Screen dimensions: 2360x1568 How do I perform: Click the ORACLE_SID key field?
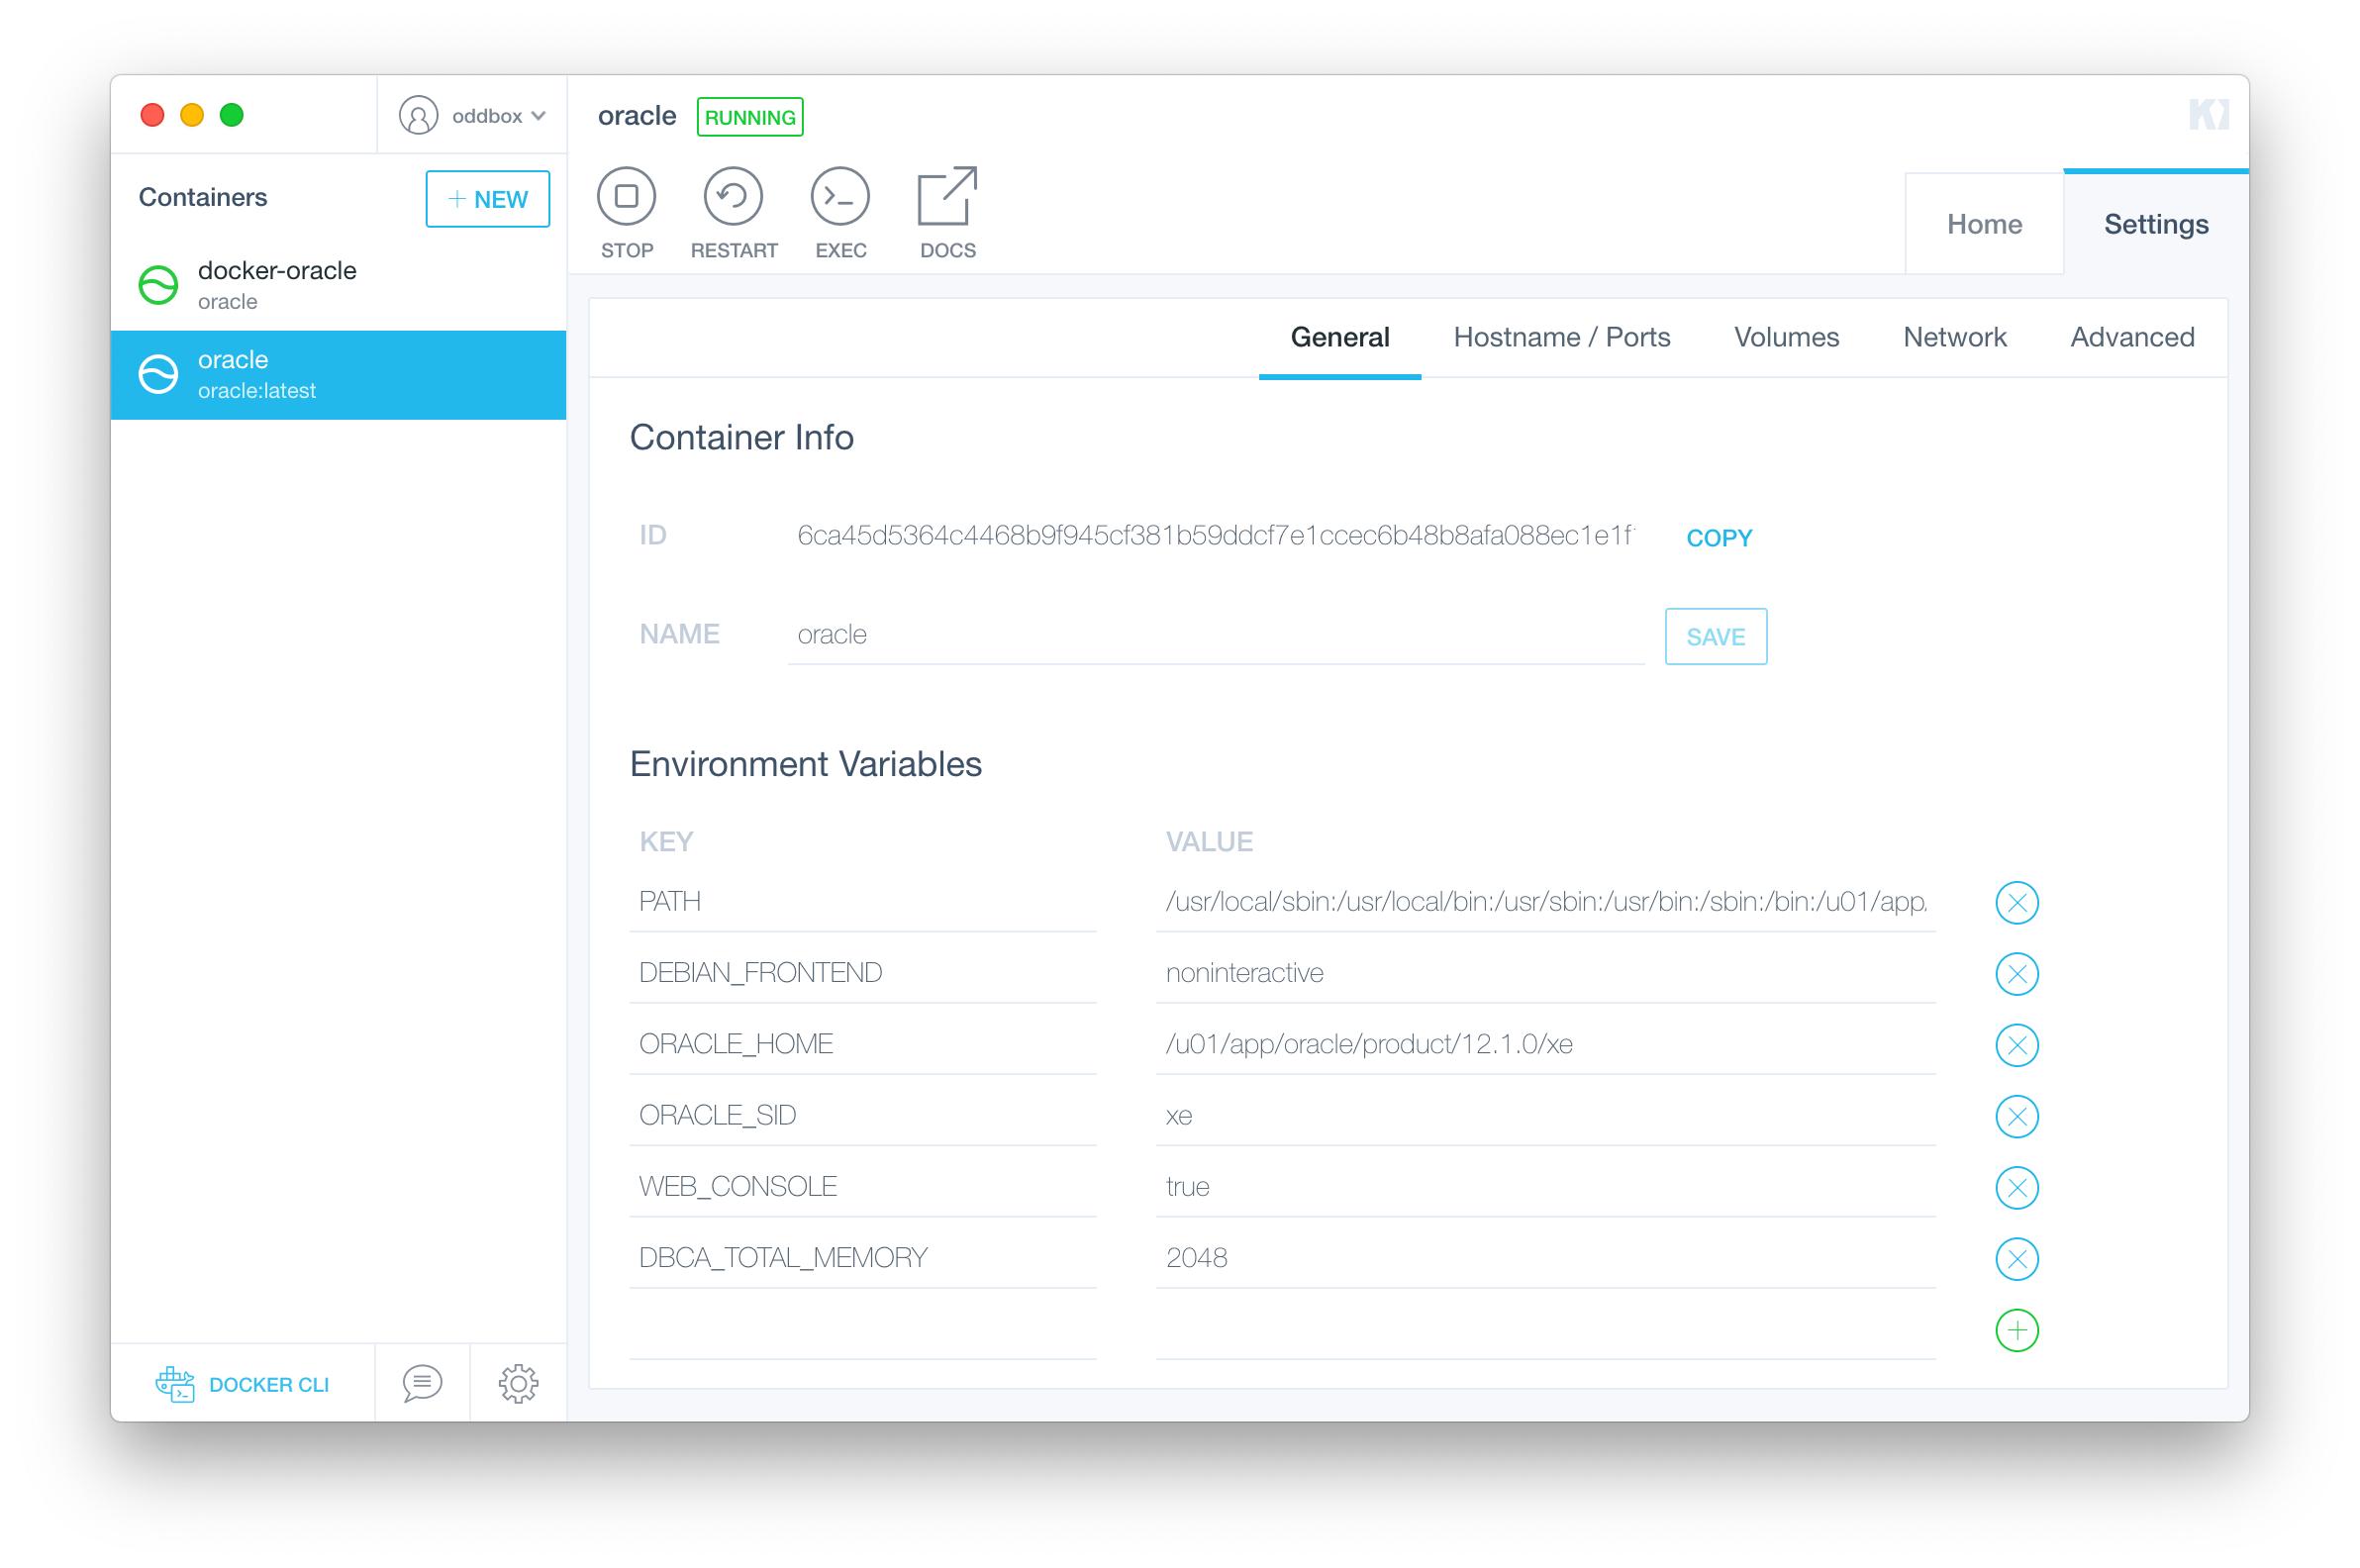coord(862,1115)
